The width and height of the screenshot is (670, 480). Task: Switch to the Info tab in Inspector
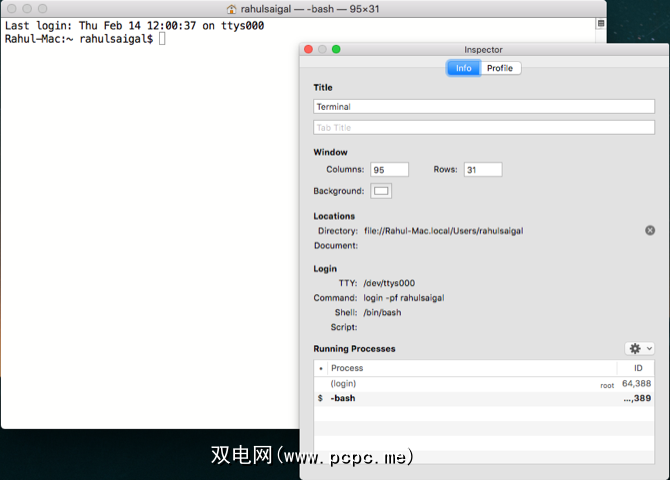(463, 68)
